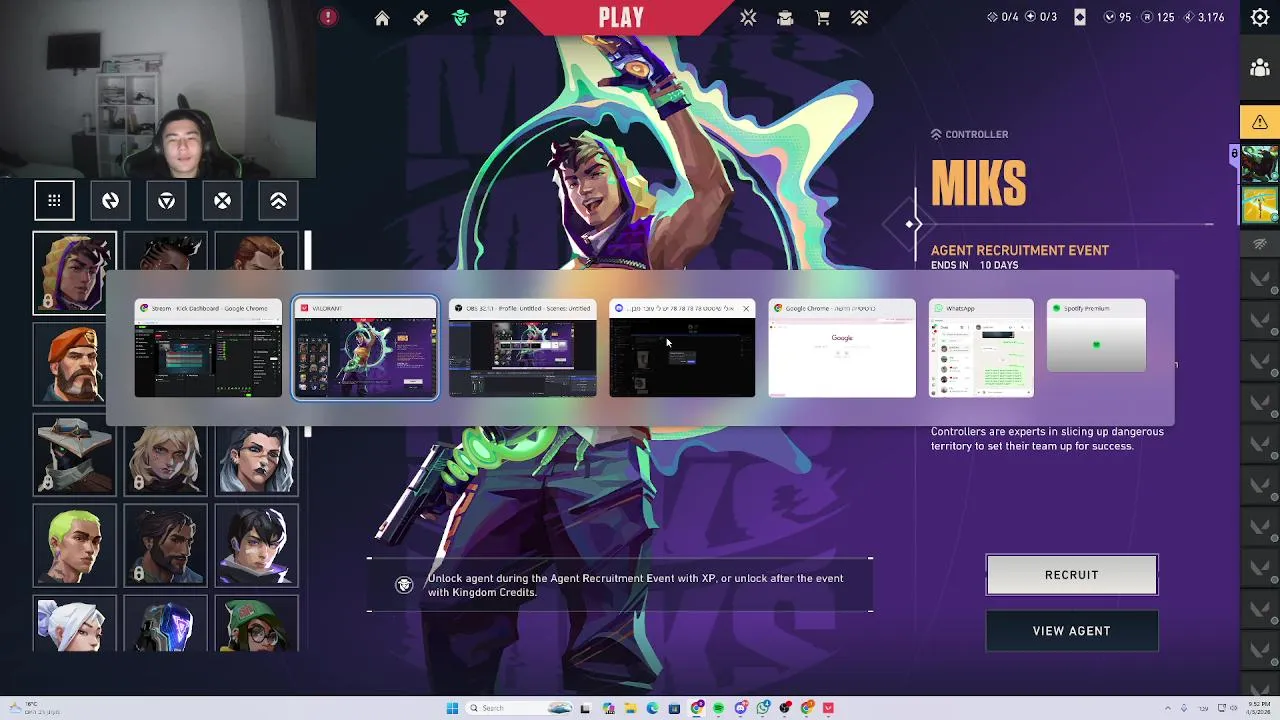Open the Collection icon beside the cart
This screenshot has height=720, width=1280.
click(785, 18)
